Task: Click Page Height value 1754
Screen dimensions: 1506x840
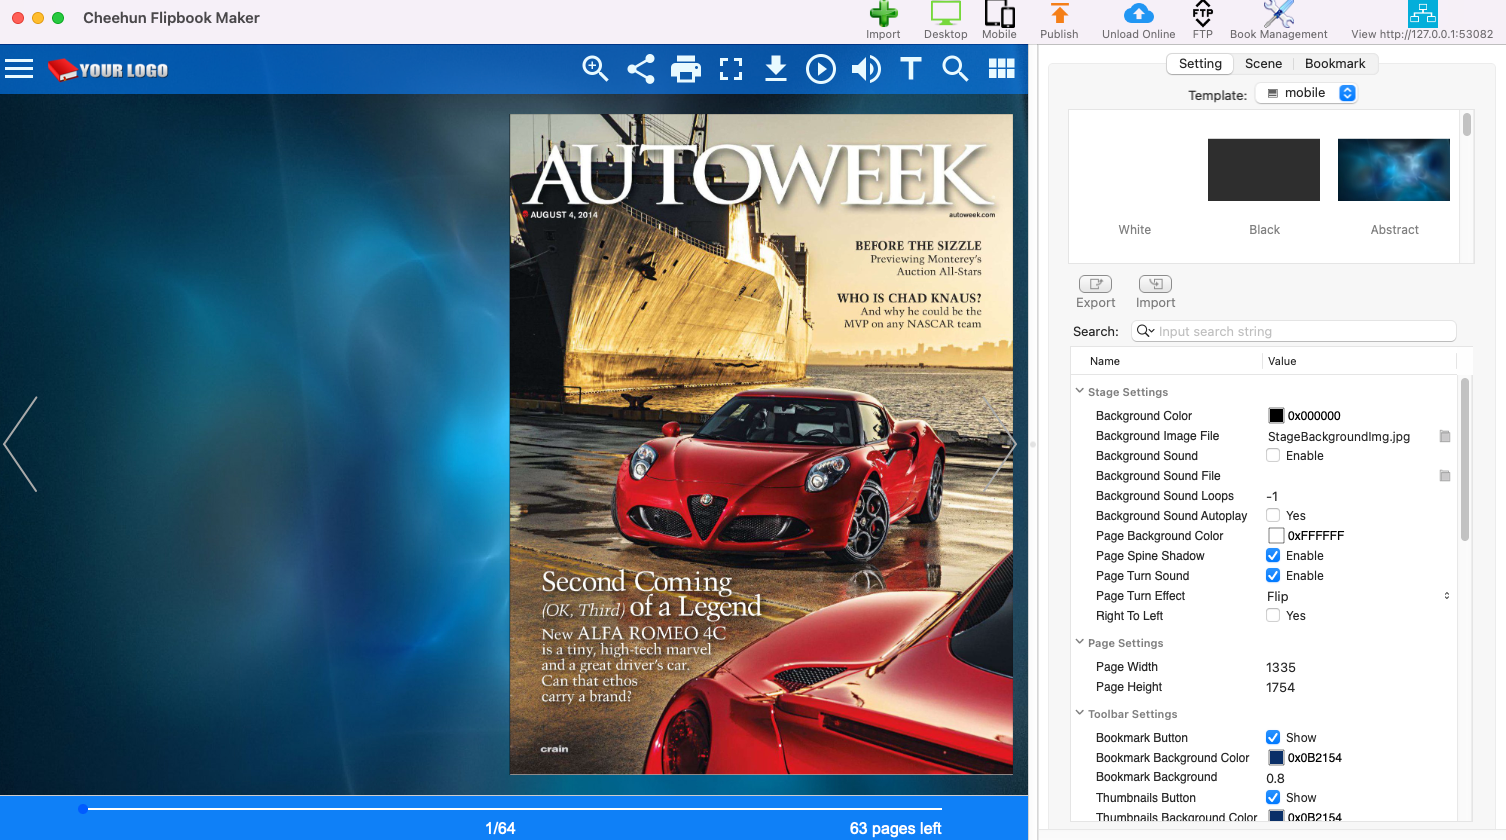Action: coord(1281,688)
